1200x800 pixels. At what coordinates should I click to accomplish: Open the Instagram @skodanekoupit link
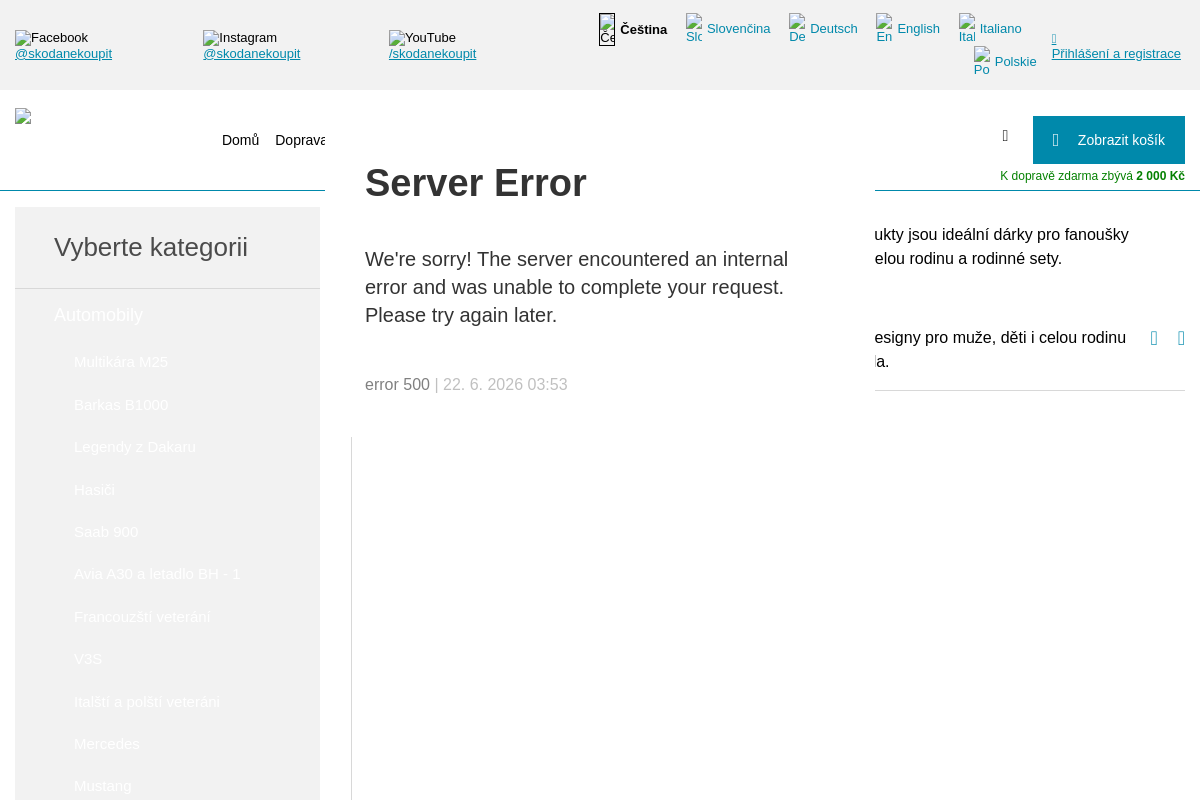click(x=251, y=54)
